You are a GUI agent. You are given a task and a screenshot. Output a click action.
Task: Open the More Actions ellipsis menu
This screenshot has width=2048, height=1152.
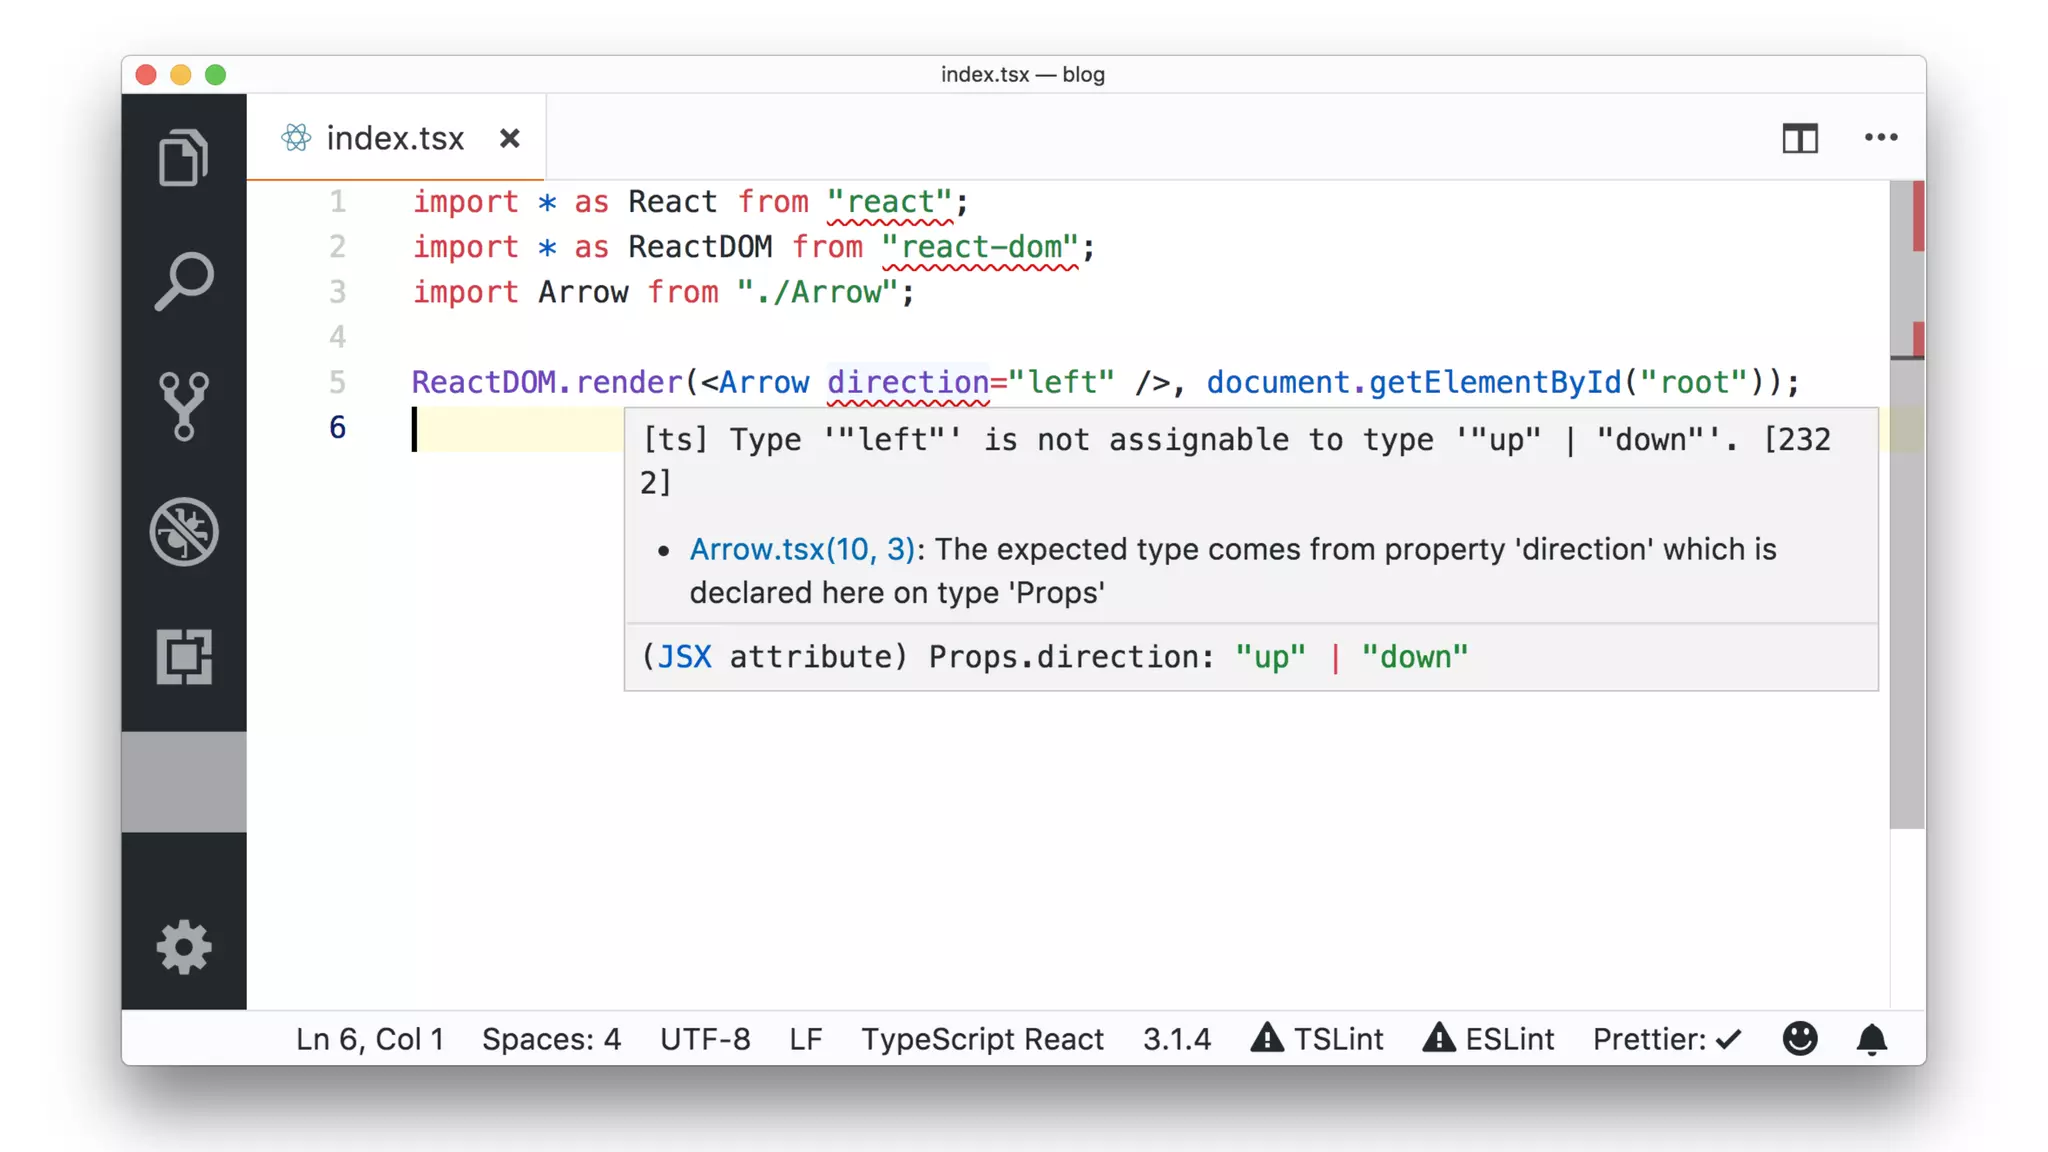(1880, 138)
